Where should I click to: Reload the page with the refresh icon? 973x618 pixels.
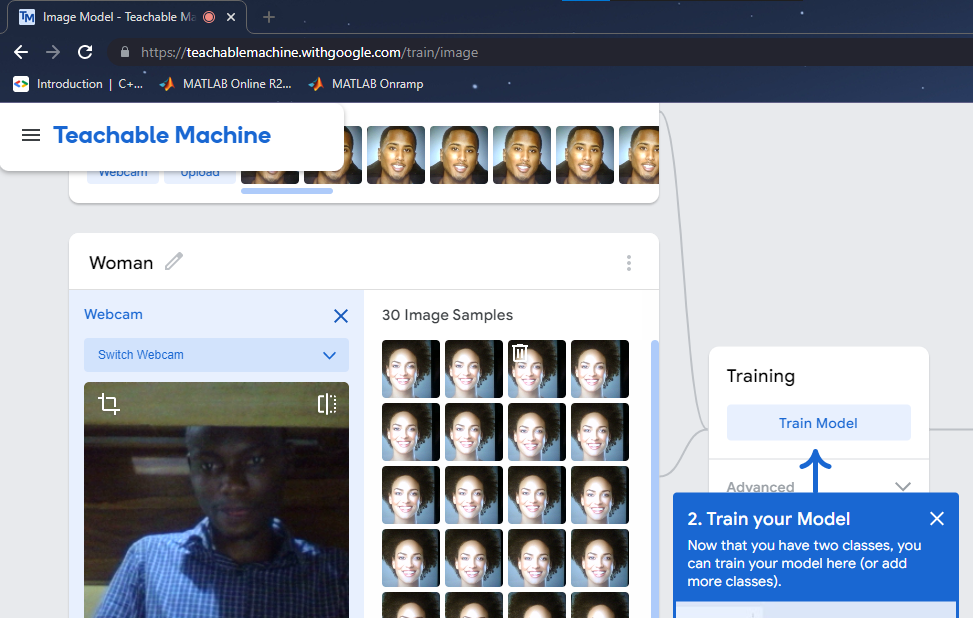click(x=85, y=52)
